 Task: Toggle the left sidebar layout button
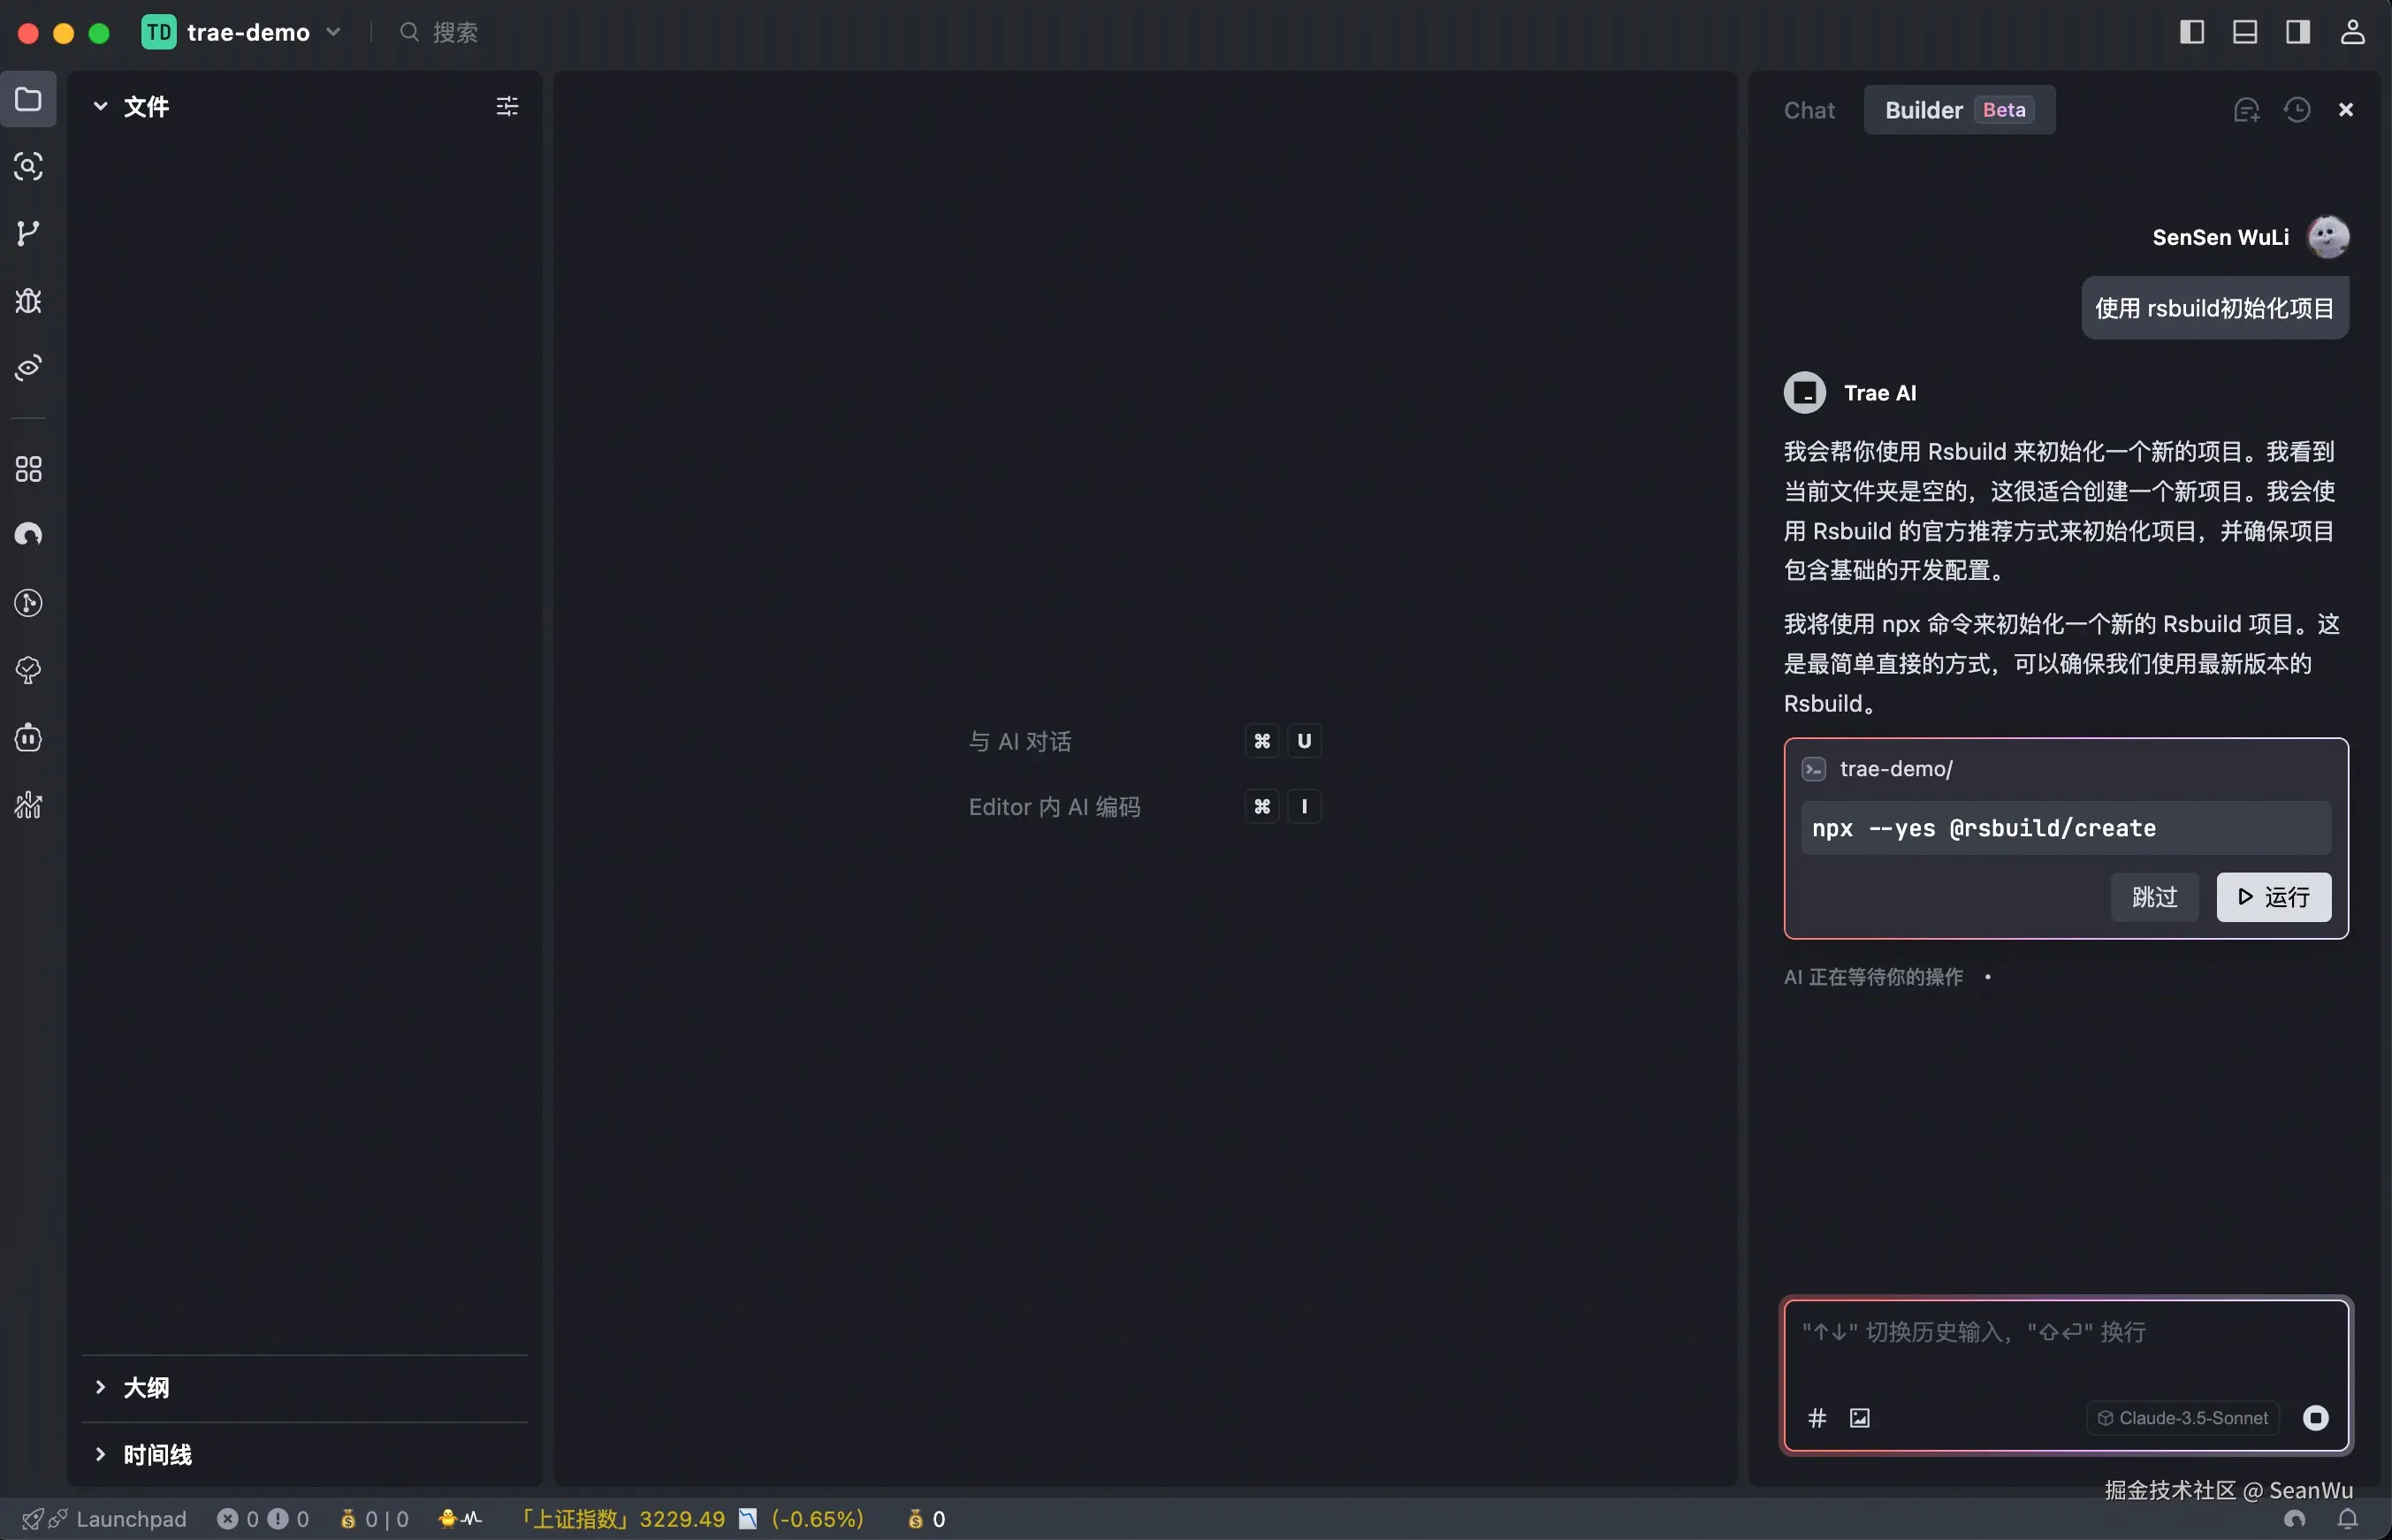pyautogui.click(x=2191, y=32)
